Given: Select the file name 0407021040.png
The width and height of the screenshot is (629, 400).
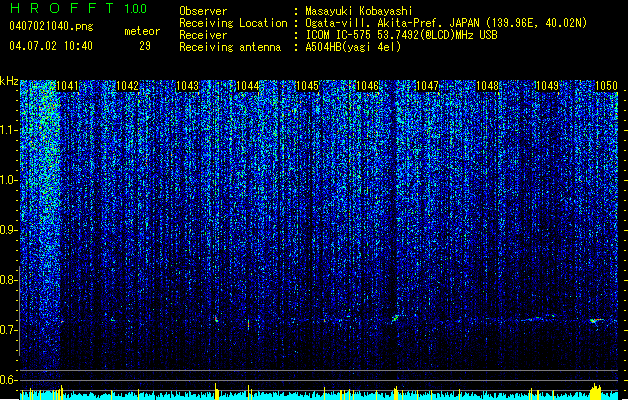Looking at the screenshot, I should tap(51, 27).
